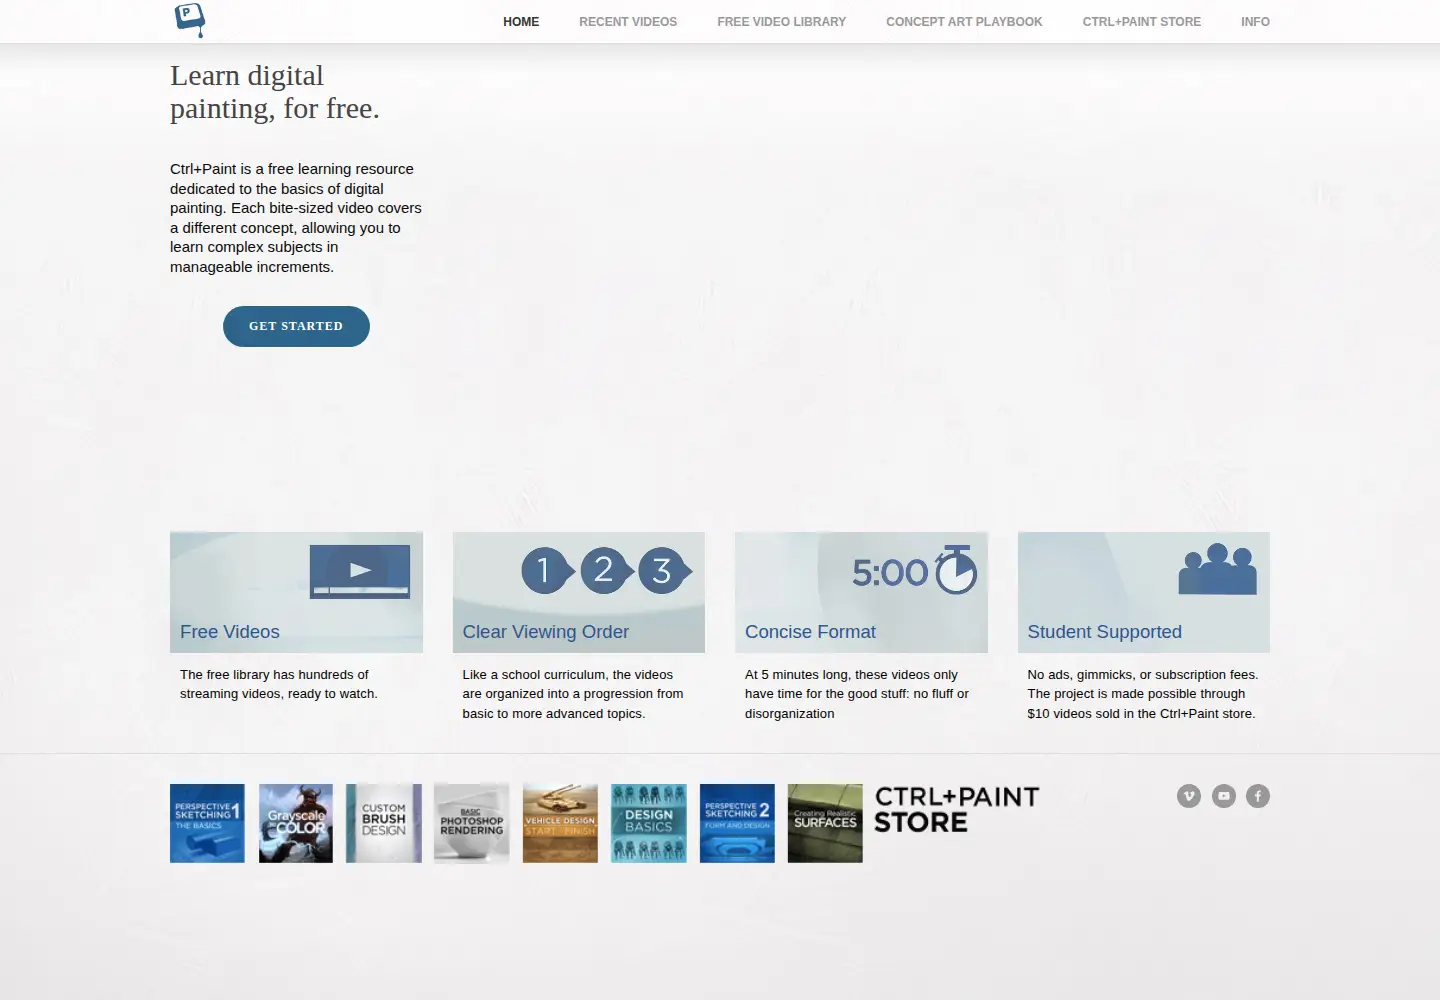Click text 'The free library has hundreds of'
Screen dimensions: 1440x1000
point(274,675)
